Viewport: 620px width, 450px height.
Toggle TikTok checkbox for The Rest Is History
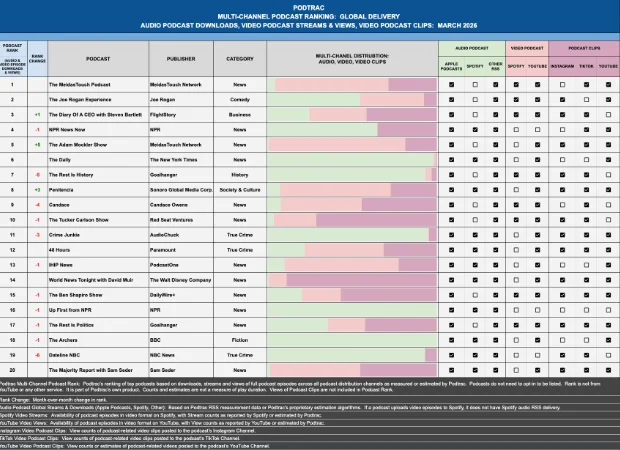point(586,175)
